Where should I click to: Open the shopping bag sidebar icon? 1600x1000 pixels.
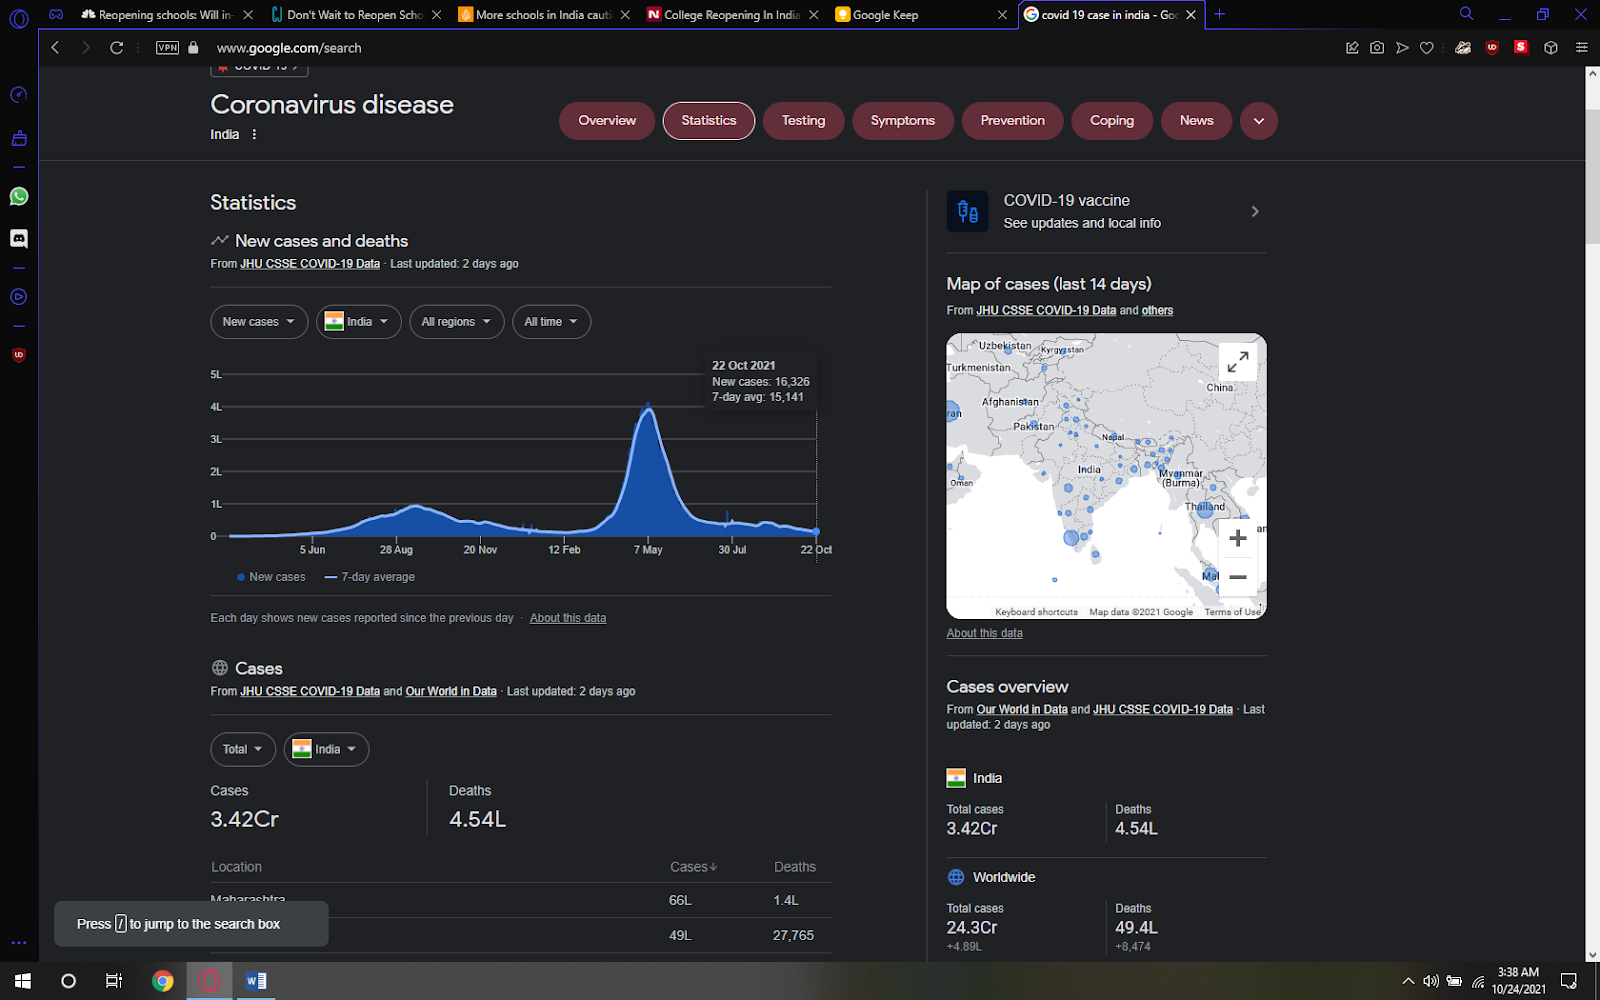[x=18, y=138]
